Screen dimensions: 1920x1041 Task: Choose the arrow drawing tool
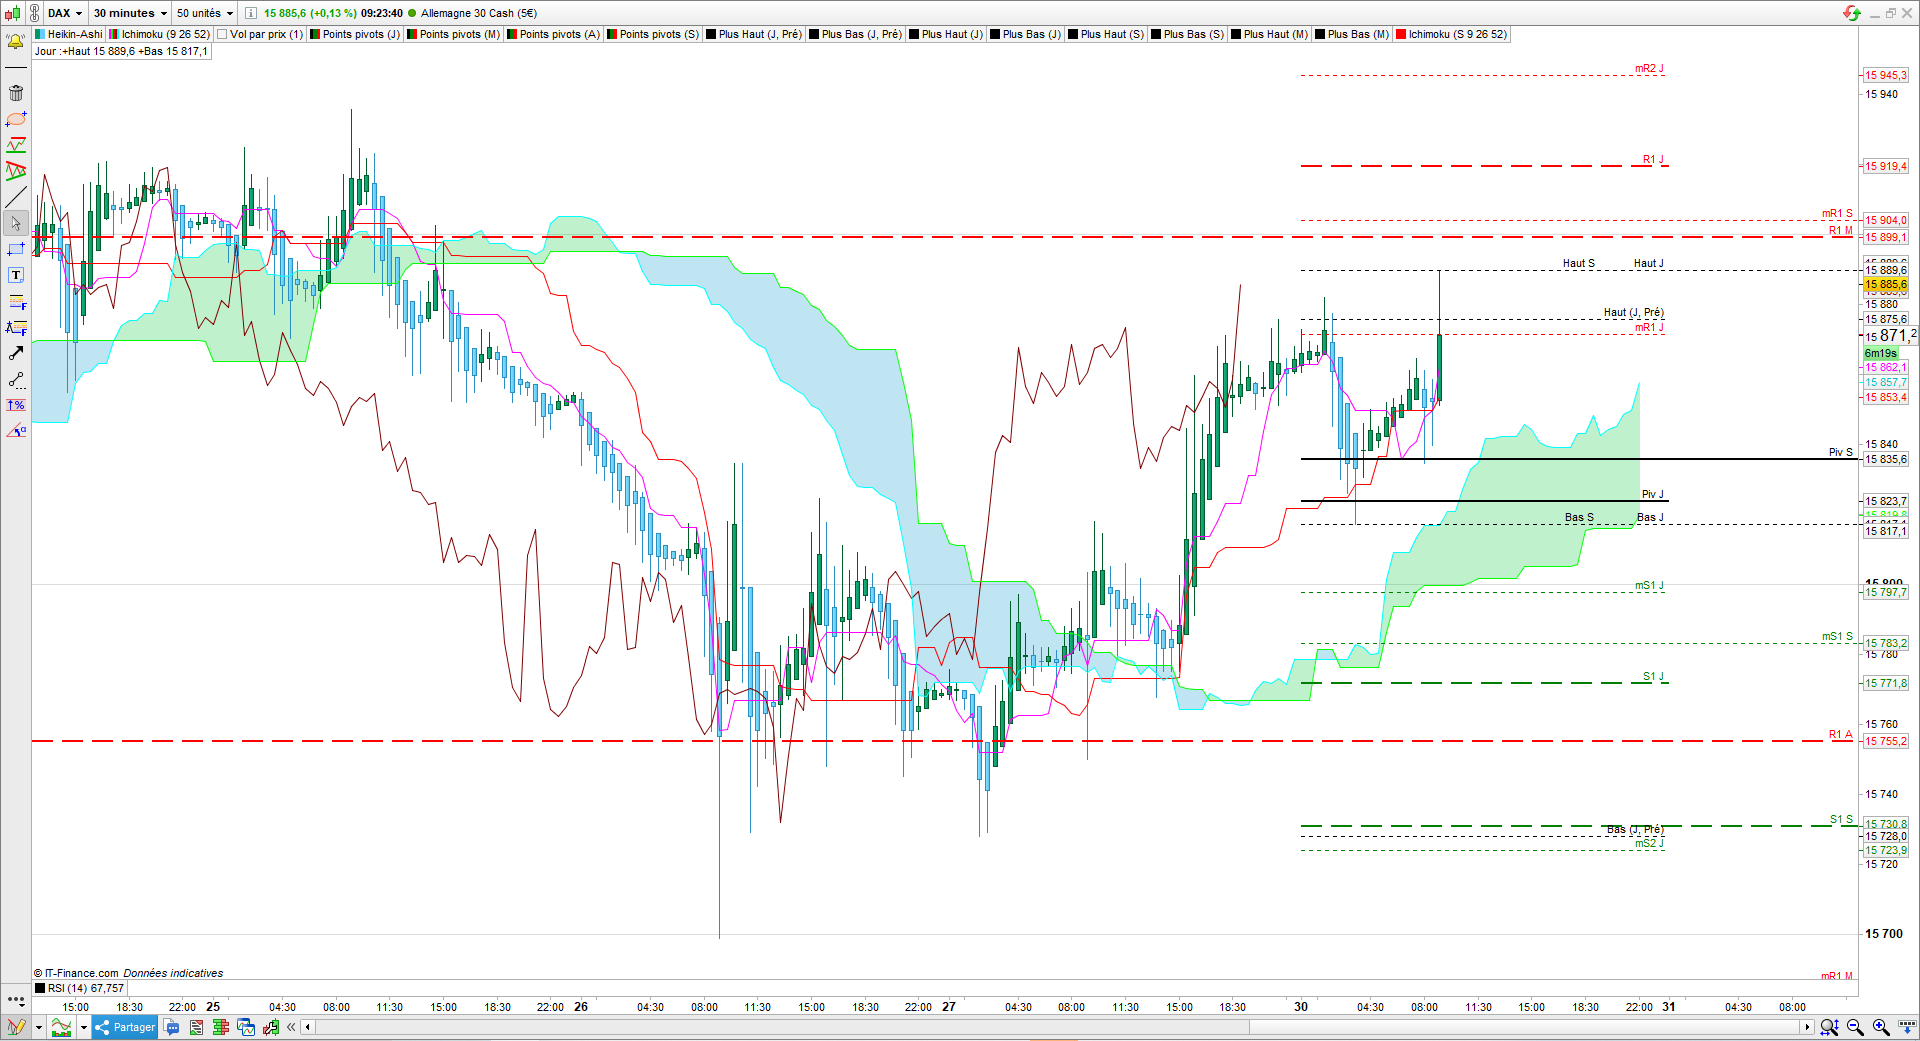coord(16,353)
